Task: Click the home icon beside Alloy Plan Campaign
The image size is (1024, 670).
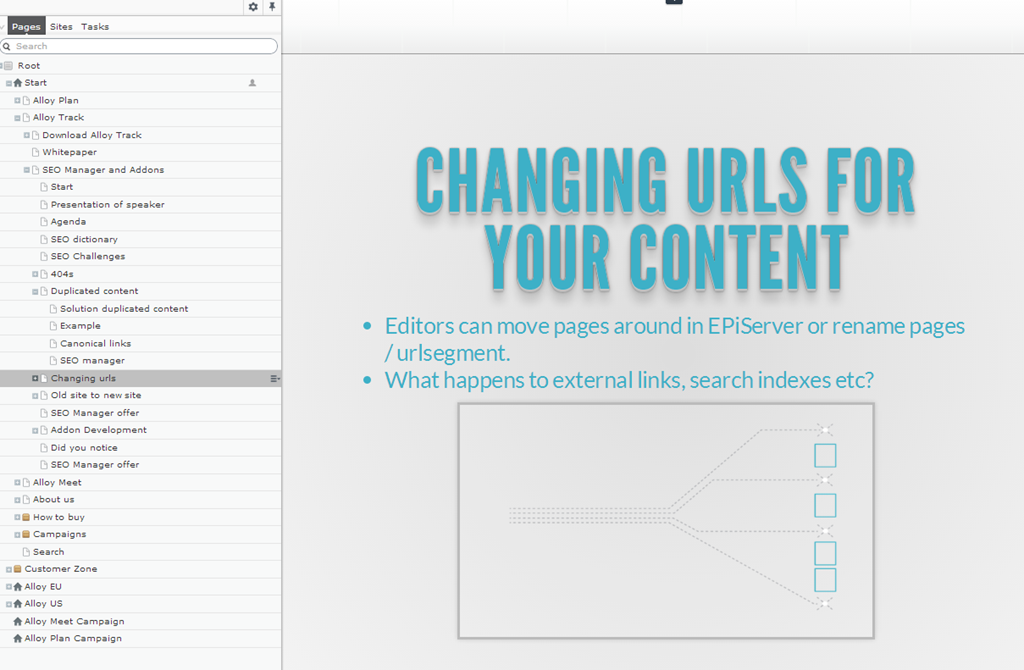Action: click(x=17, y=638)
